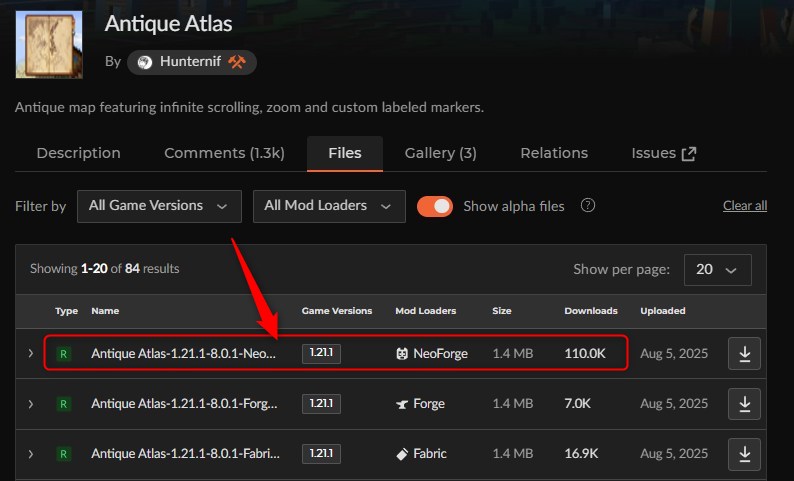The image size is (794, 481).
Task: Toggle the Show alpha files switch
Action: click(x=434, y=206)
